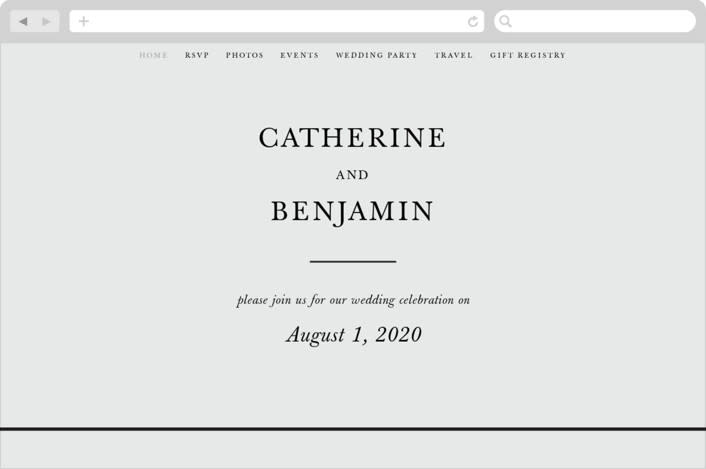View the Wedding Party page

click(x=376, y=55)
